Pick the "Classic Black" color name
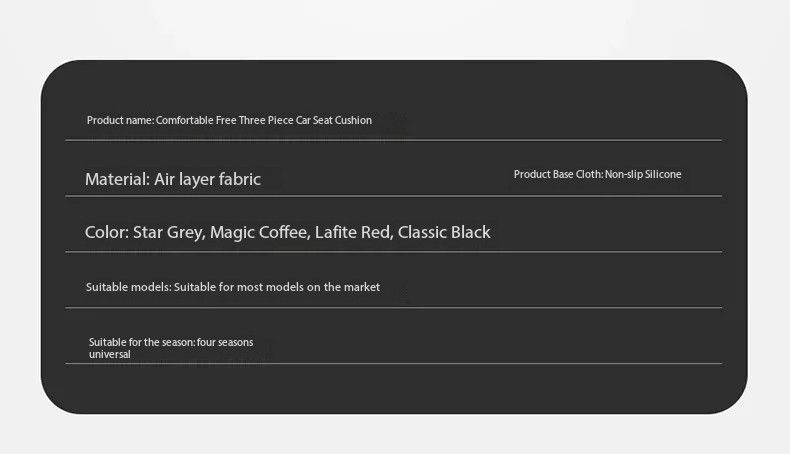This screenshot has width=790, height=454. [444, 232]
